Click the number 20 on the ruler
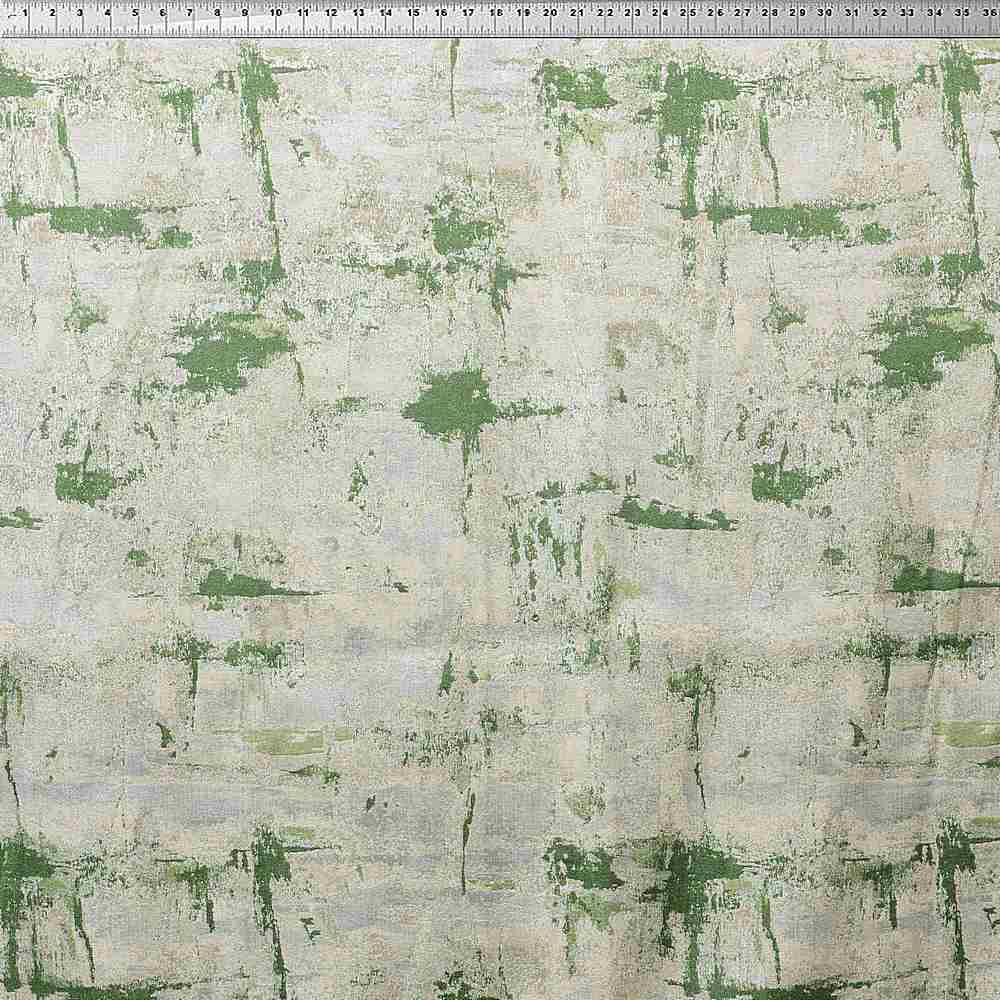Image resolution: width=1000 pixels, height=1000 pixels. point(550,12)
